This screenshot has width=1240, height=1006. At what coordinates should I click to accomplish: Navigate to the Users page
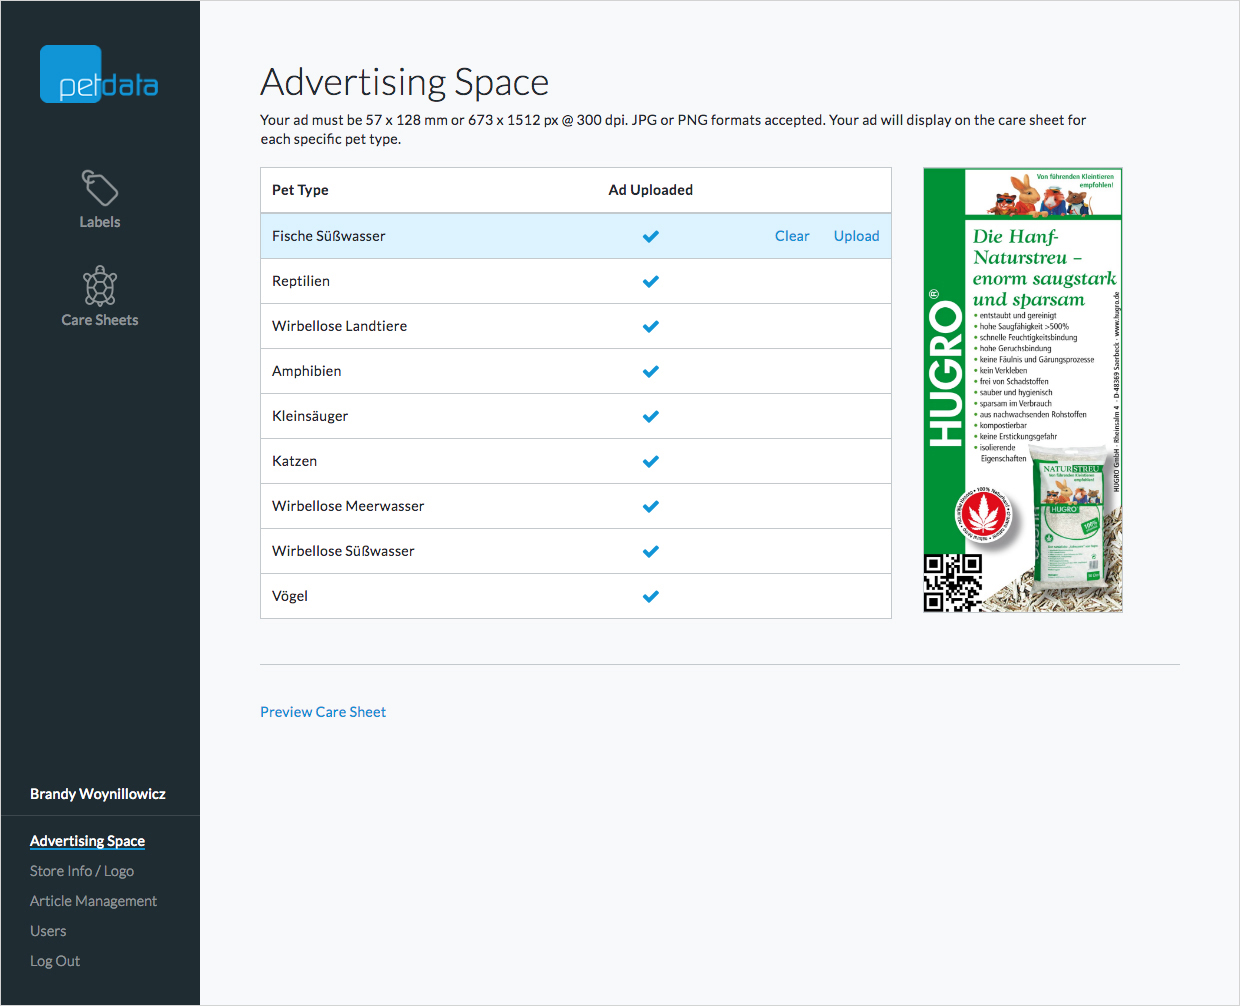[48, 931]
